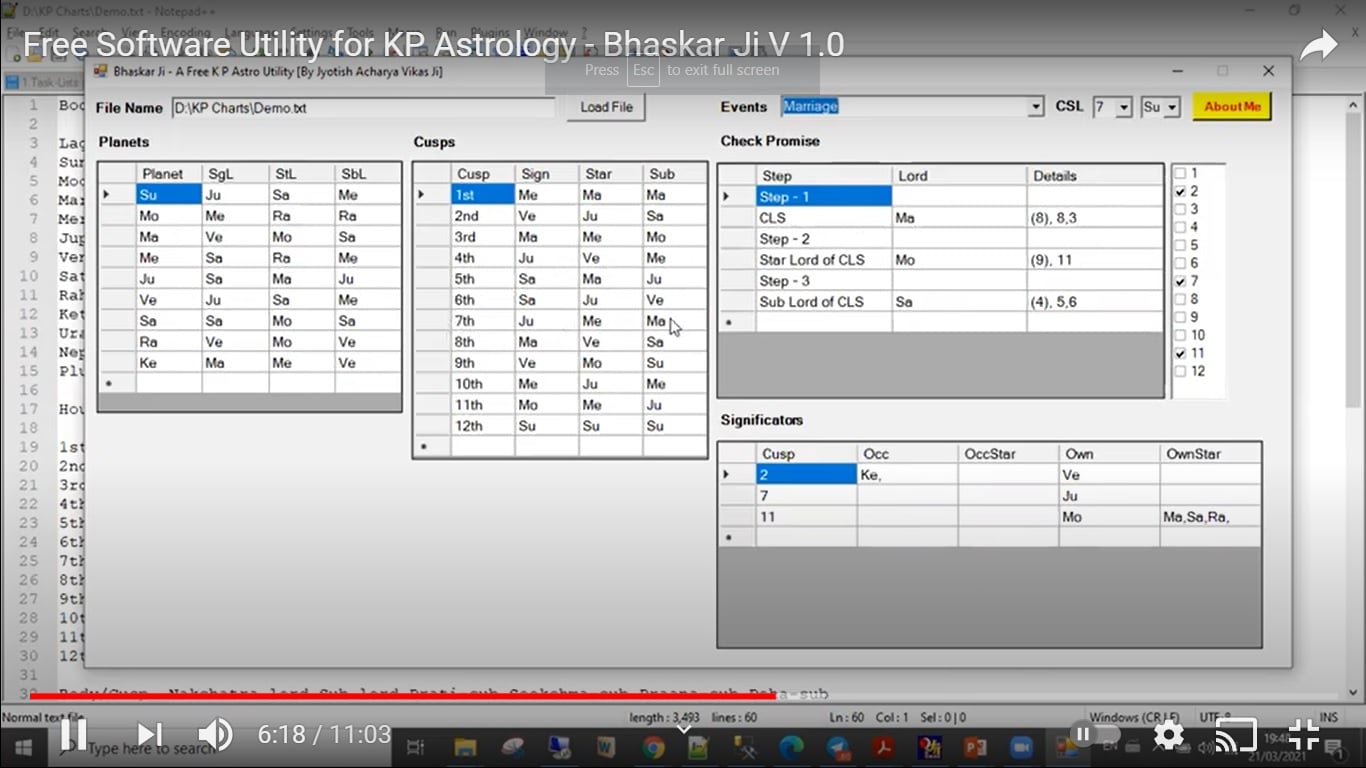Click the Bhaskar Ji window title icon
Screen dimensions: 1366x768
point(100,72)
